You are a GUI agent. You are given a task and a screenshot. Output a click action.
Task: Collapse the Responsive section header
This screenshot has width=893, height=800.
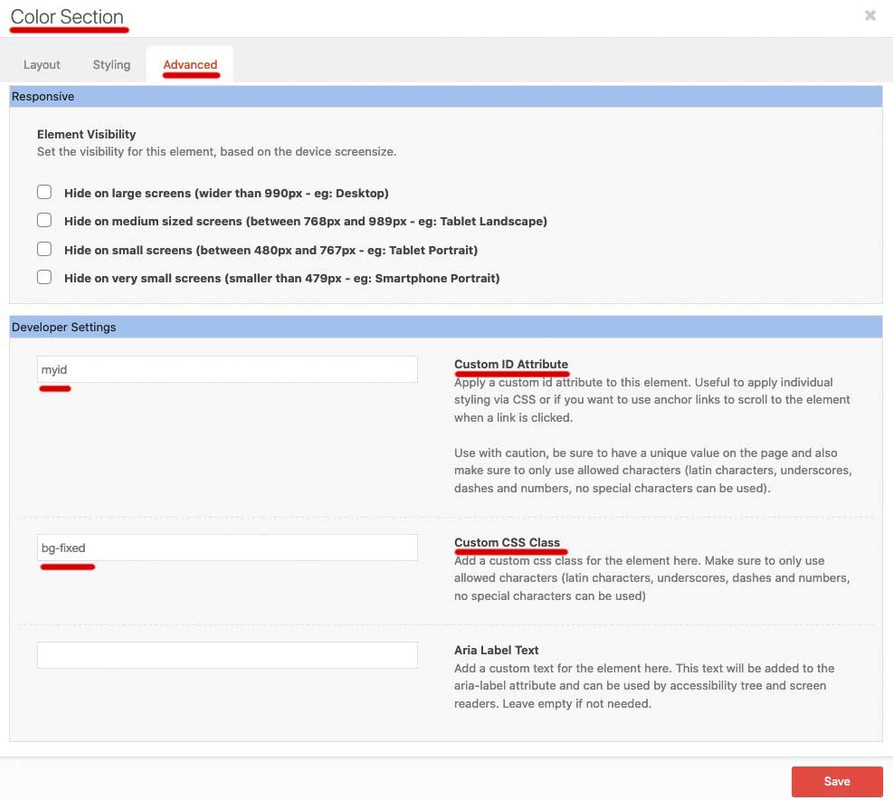click(446, 96)
